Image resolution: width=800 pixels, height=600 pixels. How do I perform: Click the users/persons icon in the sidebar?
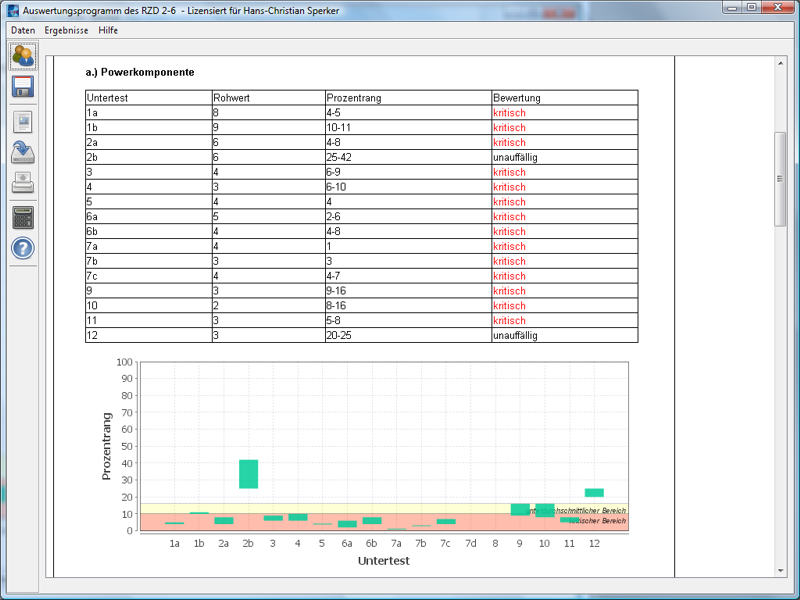click(x=23, y=56)
